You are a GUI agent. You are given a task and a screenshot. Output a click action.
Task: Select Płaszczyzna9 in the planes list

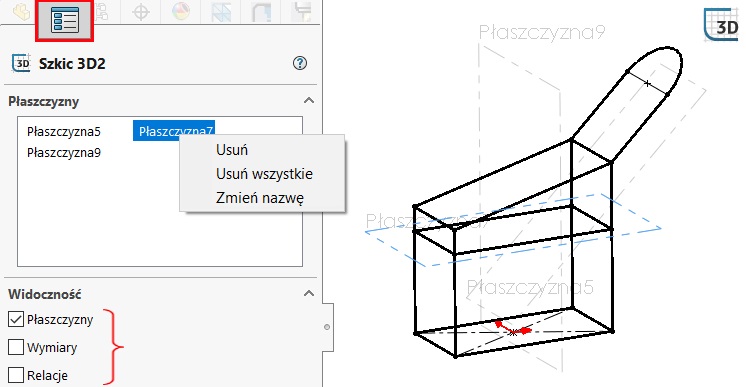(64, 153)
